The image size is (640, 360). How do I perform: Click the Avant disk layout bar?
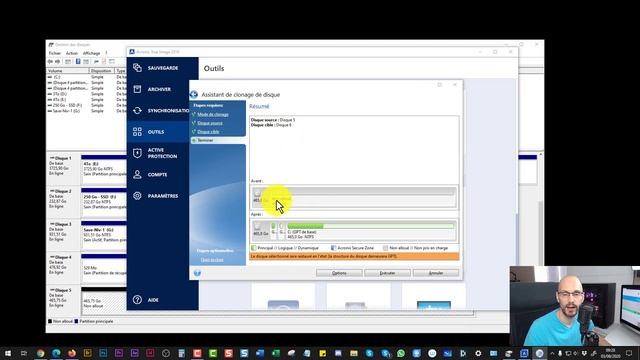click(354, 197)
